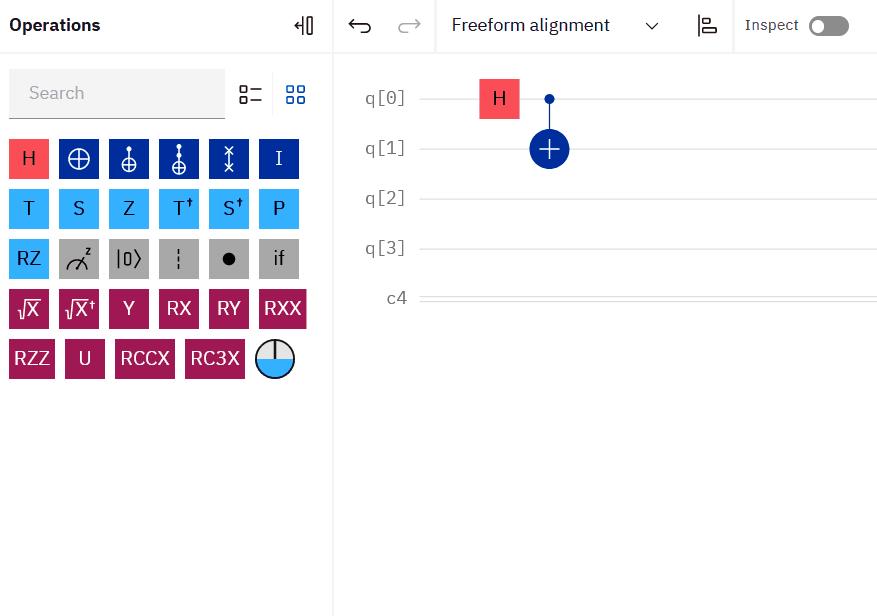
Task: Select the SWAP gate icon
Action: (x=229, y=159)
